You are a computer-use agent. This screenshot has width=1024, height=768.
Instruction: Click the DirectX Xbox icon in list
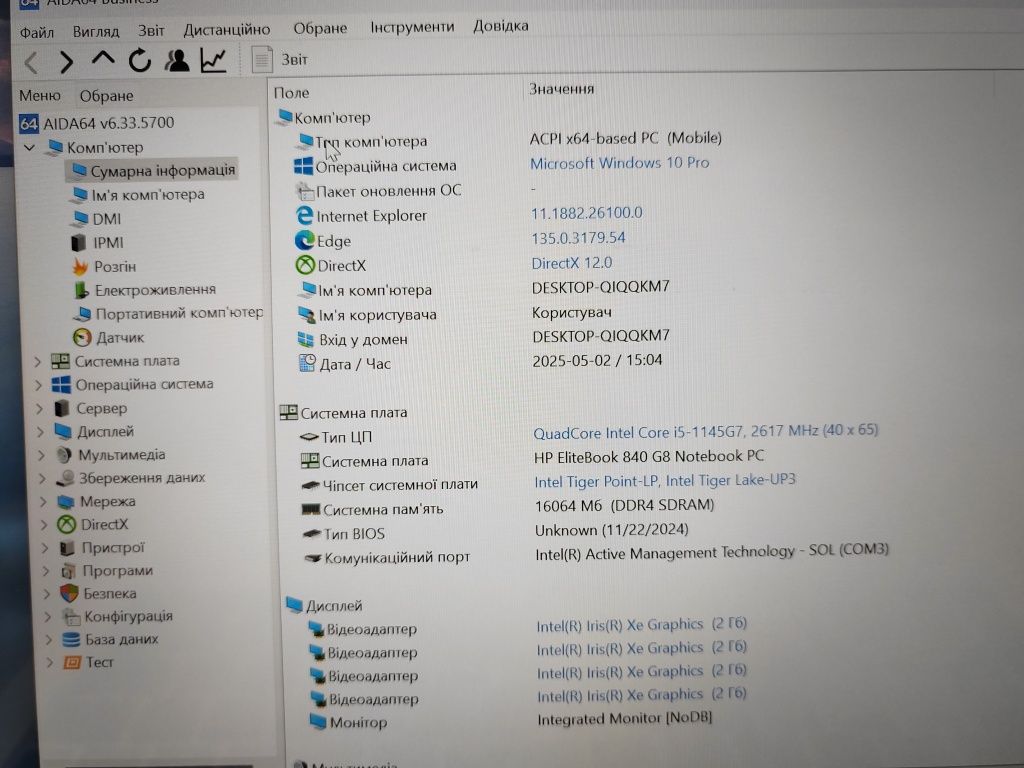point(305,265)
